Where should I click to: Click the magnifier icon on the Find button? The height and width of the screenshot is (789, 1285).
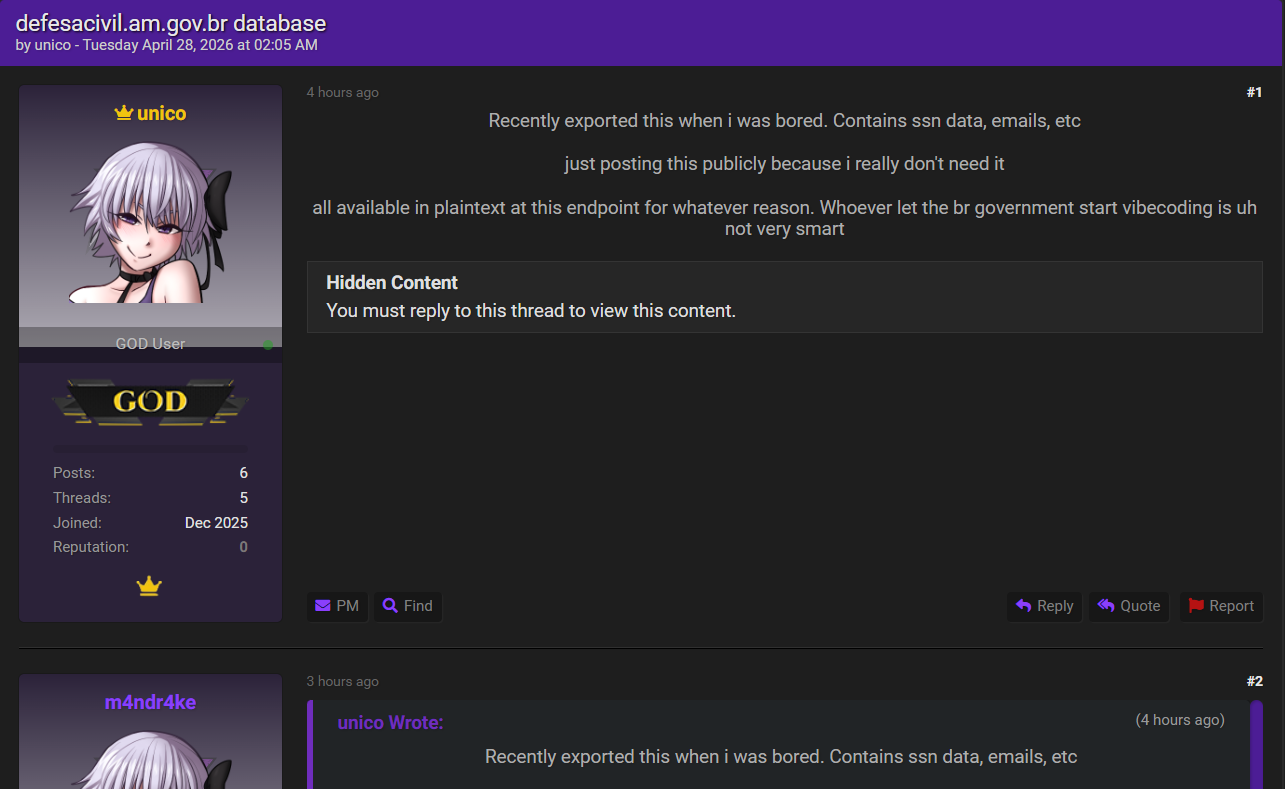(x=390, y=606)
